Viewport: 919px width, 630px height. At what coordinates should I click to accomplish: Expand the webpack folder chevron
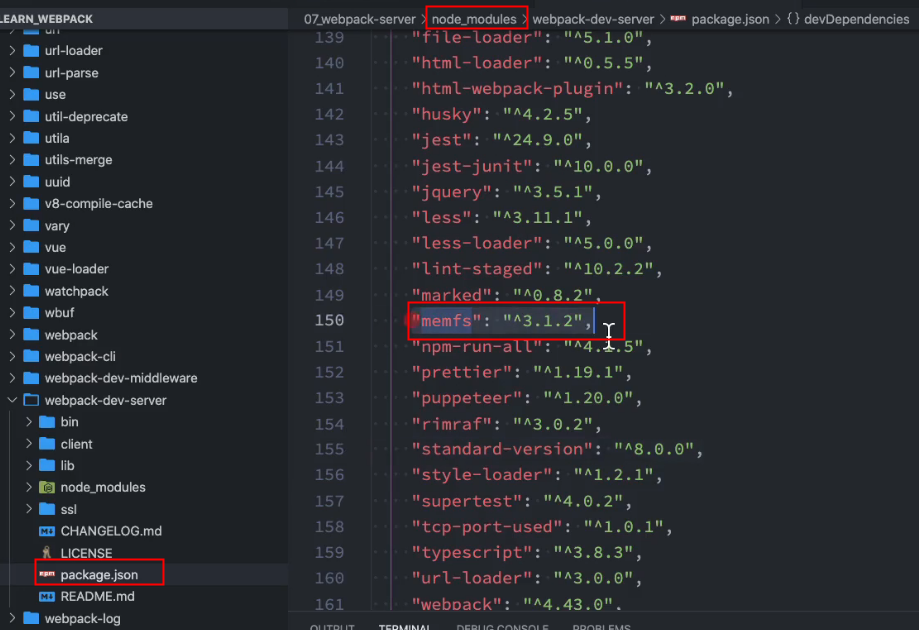pyautogui.click(x=12, y=335)
